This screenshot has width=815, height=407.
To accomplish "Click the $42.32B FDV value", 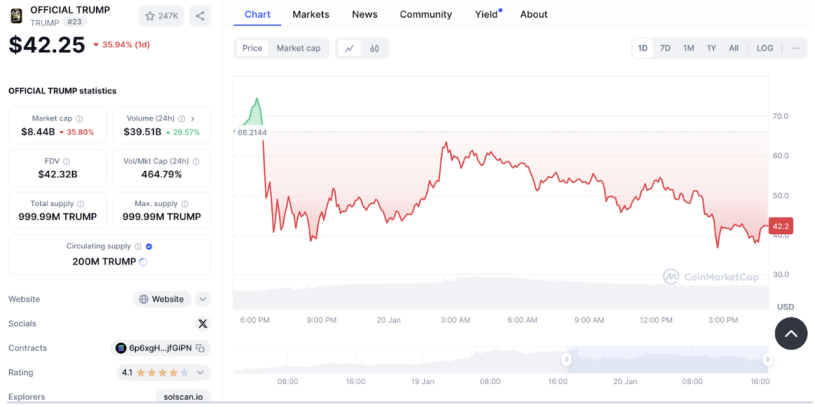I will [x=58, y=175].
